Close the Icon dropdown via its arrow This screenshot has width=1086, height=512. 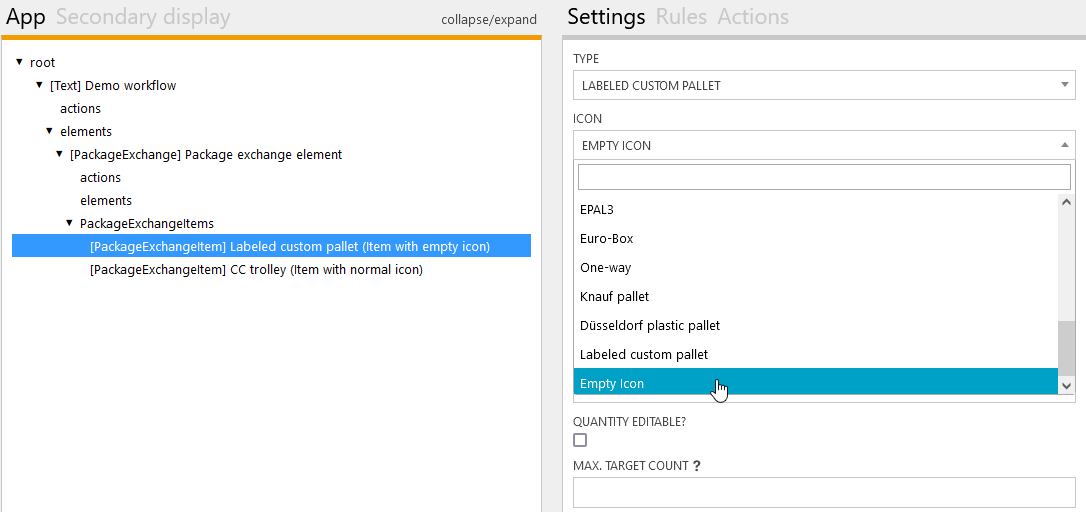1065,146
